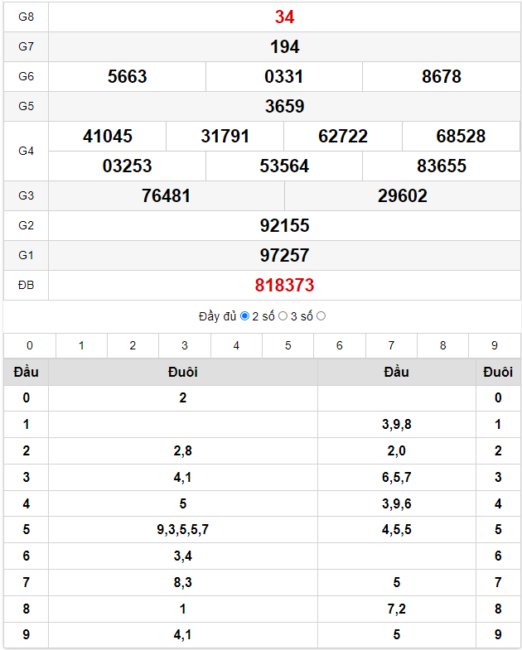Filter results by digit 0
The height and width of the screenshot is (650, 522).
pyautogui.click(x=29, y=345)
